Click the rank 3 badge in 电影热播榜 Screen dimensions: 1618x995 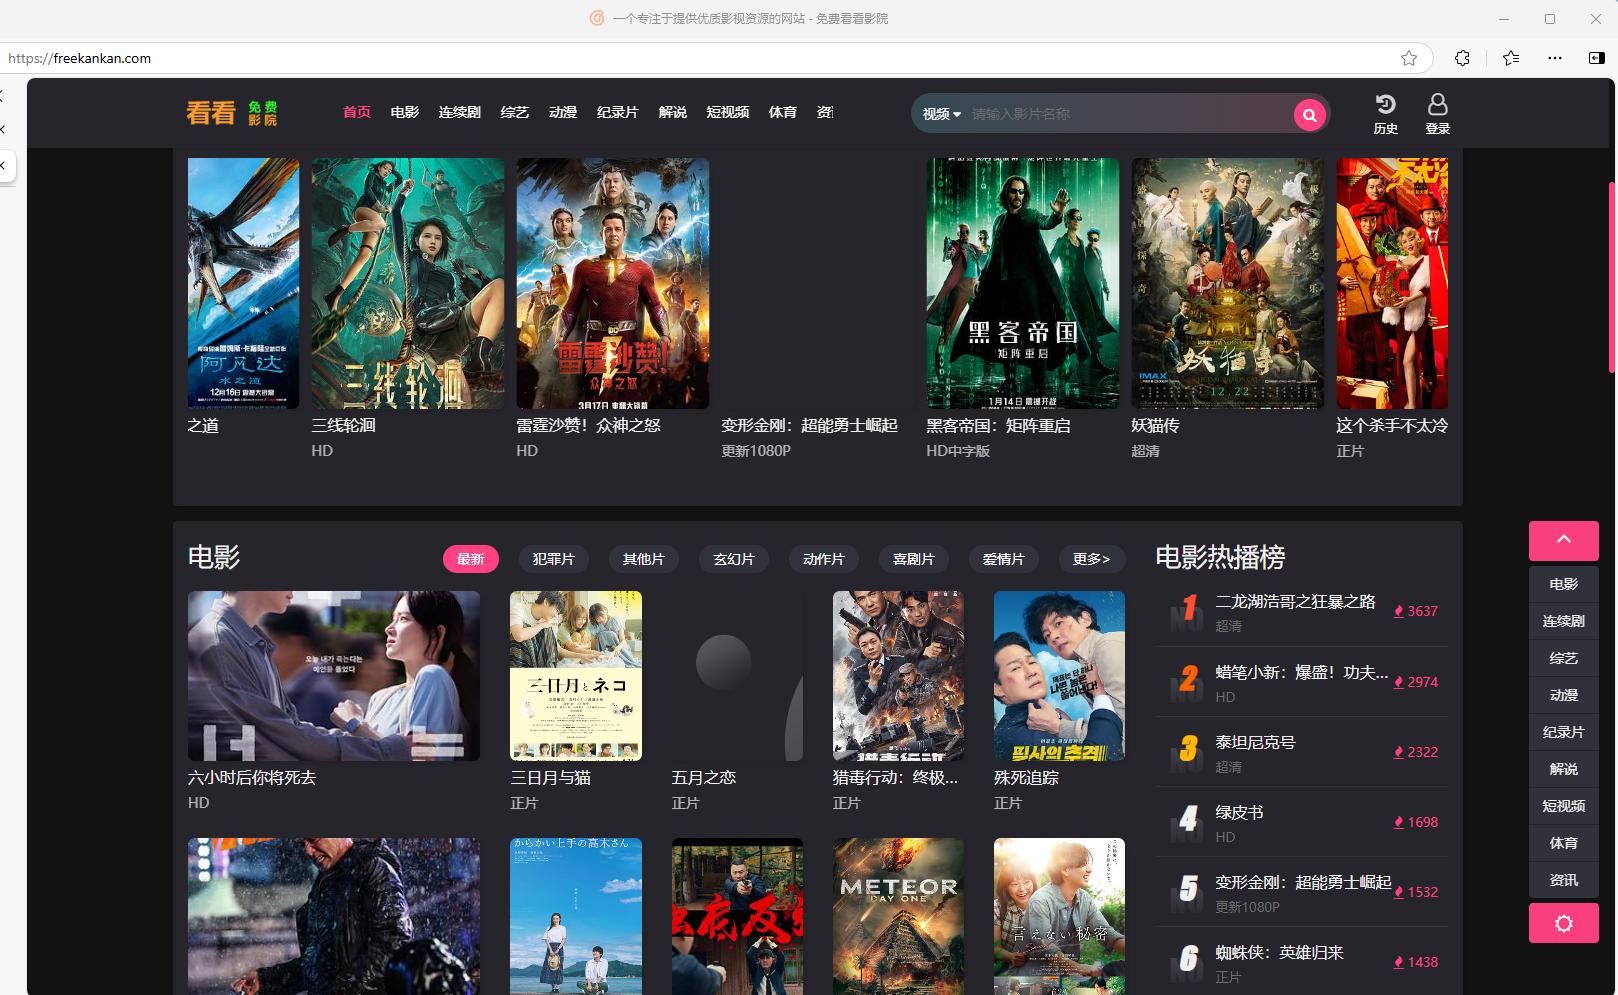1187,751
